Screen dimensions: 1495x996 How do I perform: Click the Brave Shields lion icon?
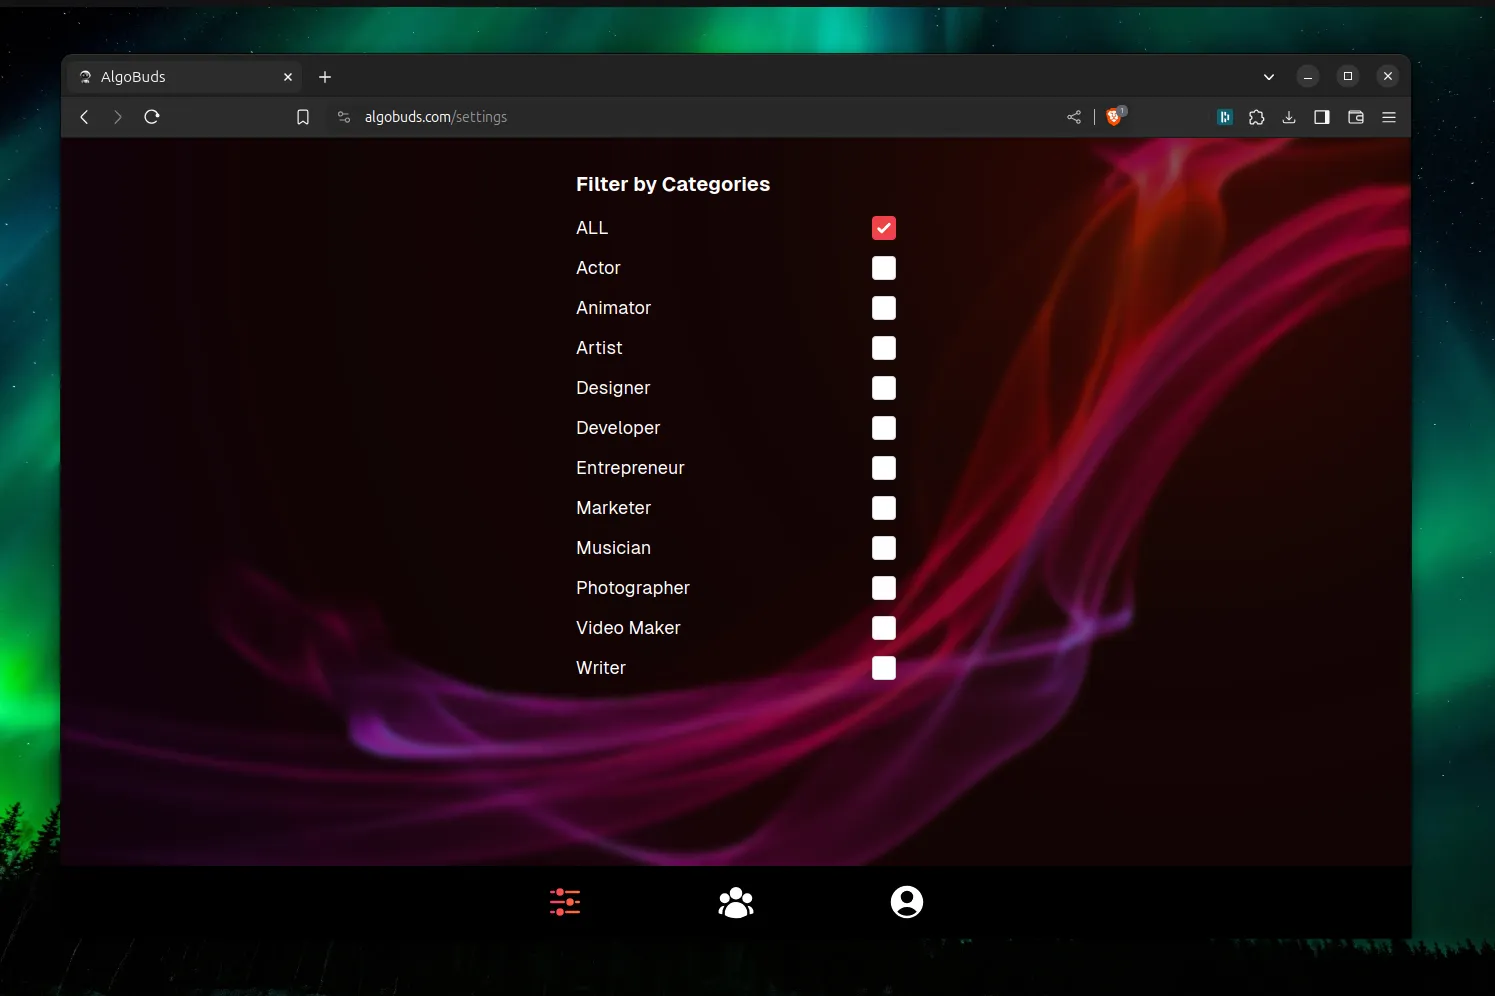(1114, 117)
